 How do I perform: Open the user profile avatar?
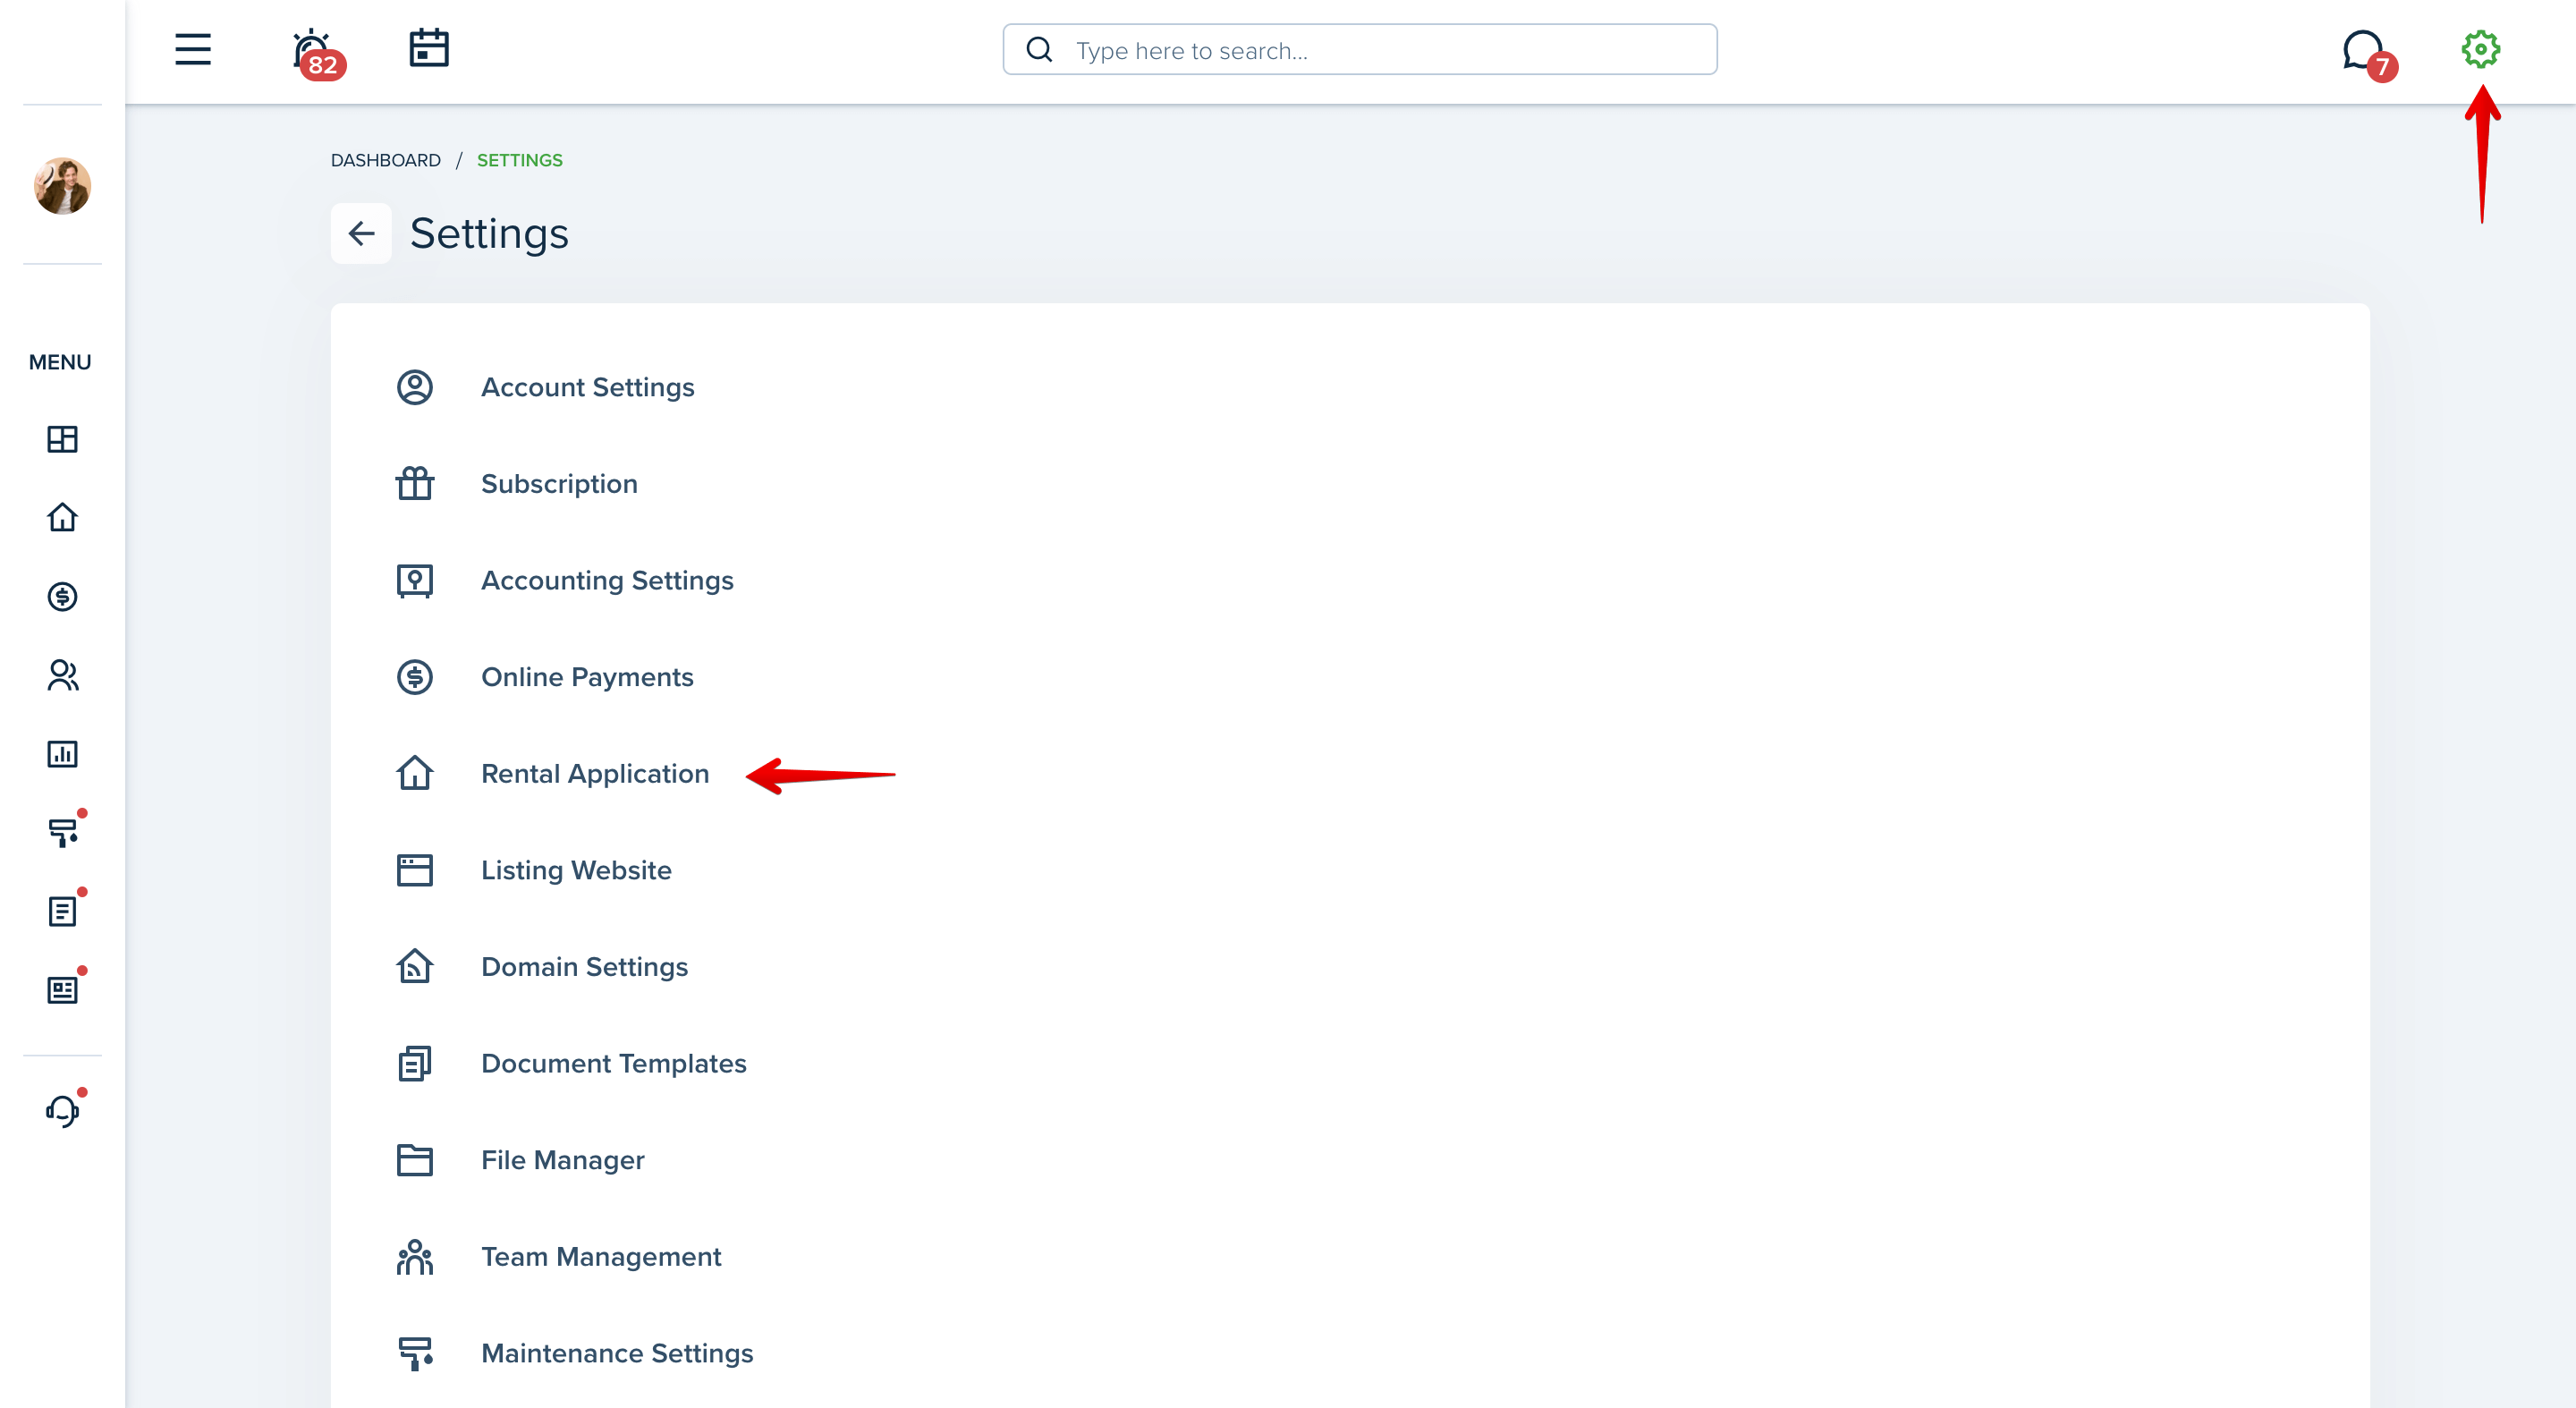pos(62,186)
